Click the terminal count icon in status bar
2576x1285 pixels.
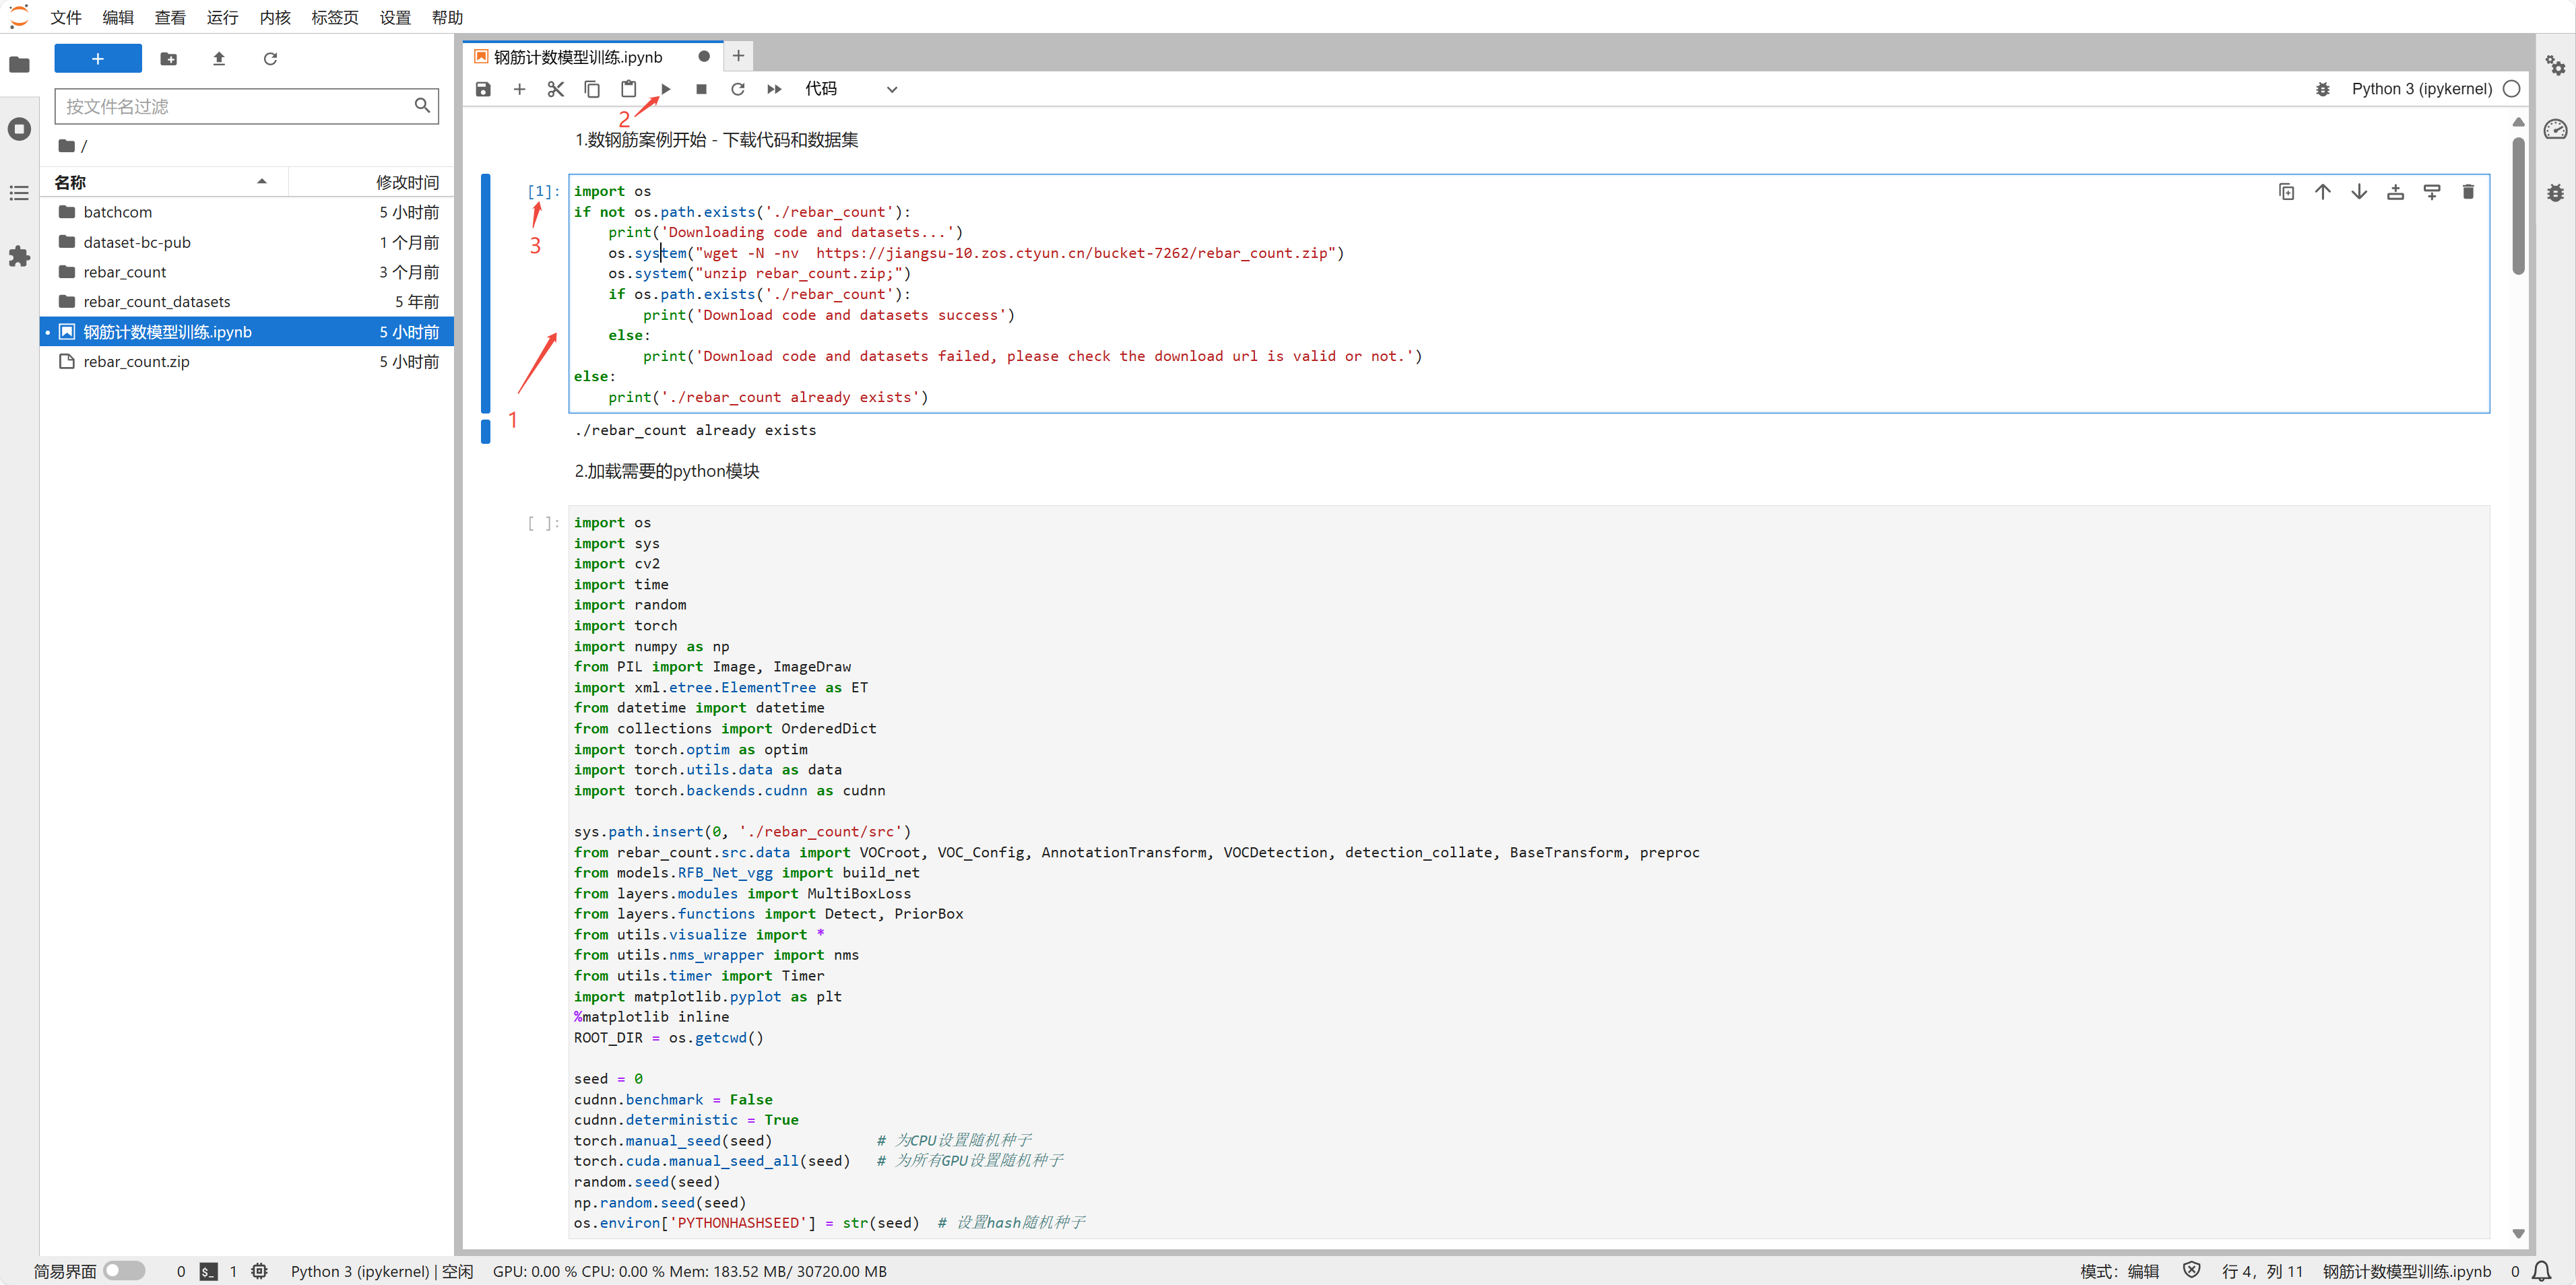[208, 1271]
